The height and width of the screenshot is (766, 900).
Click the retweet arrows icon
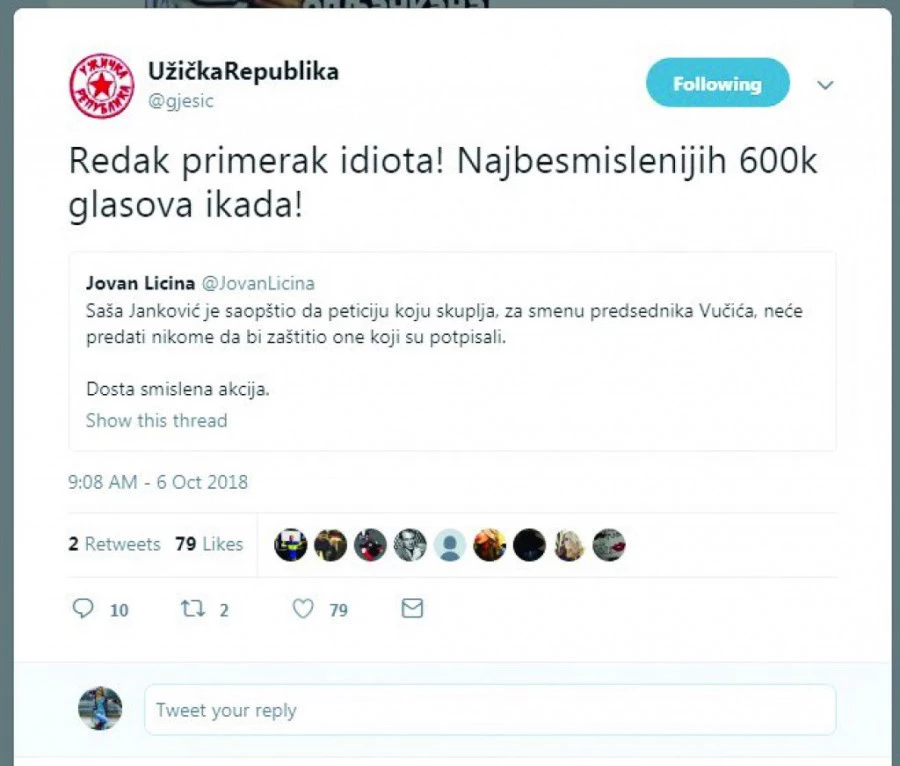coord(192,608)
